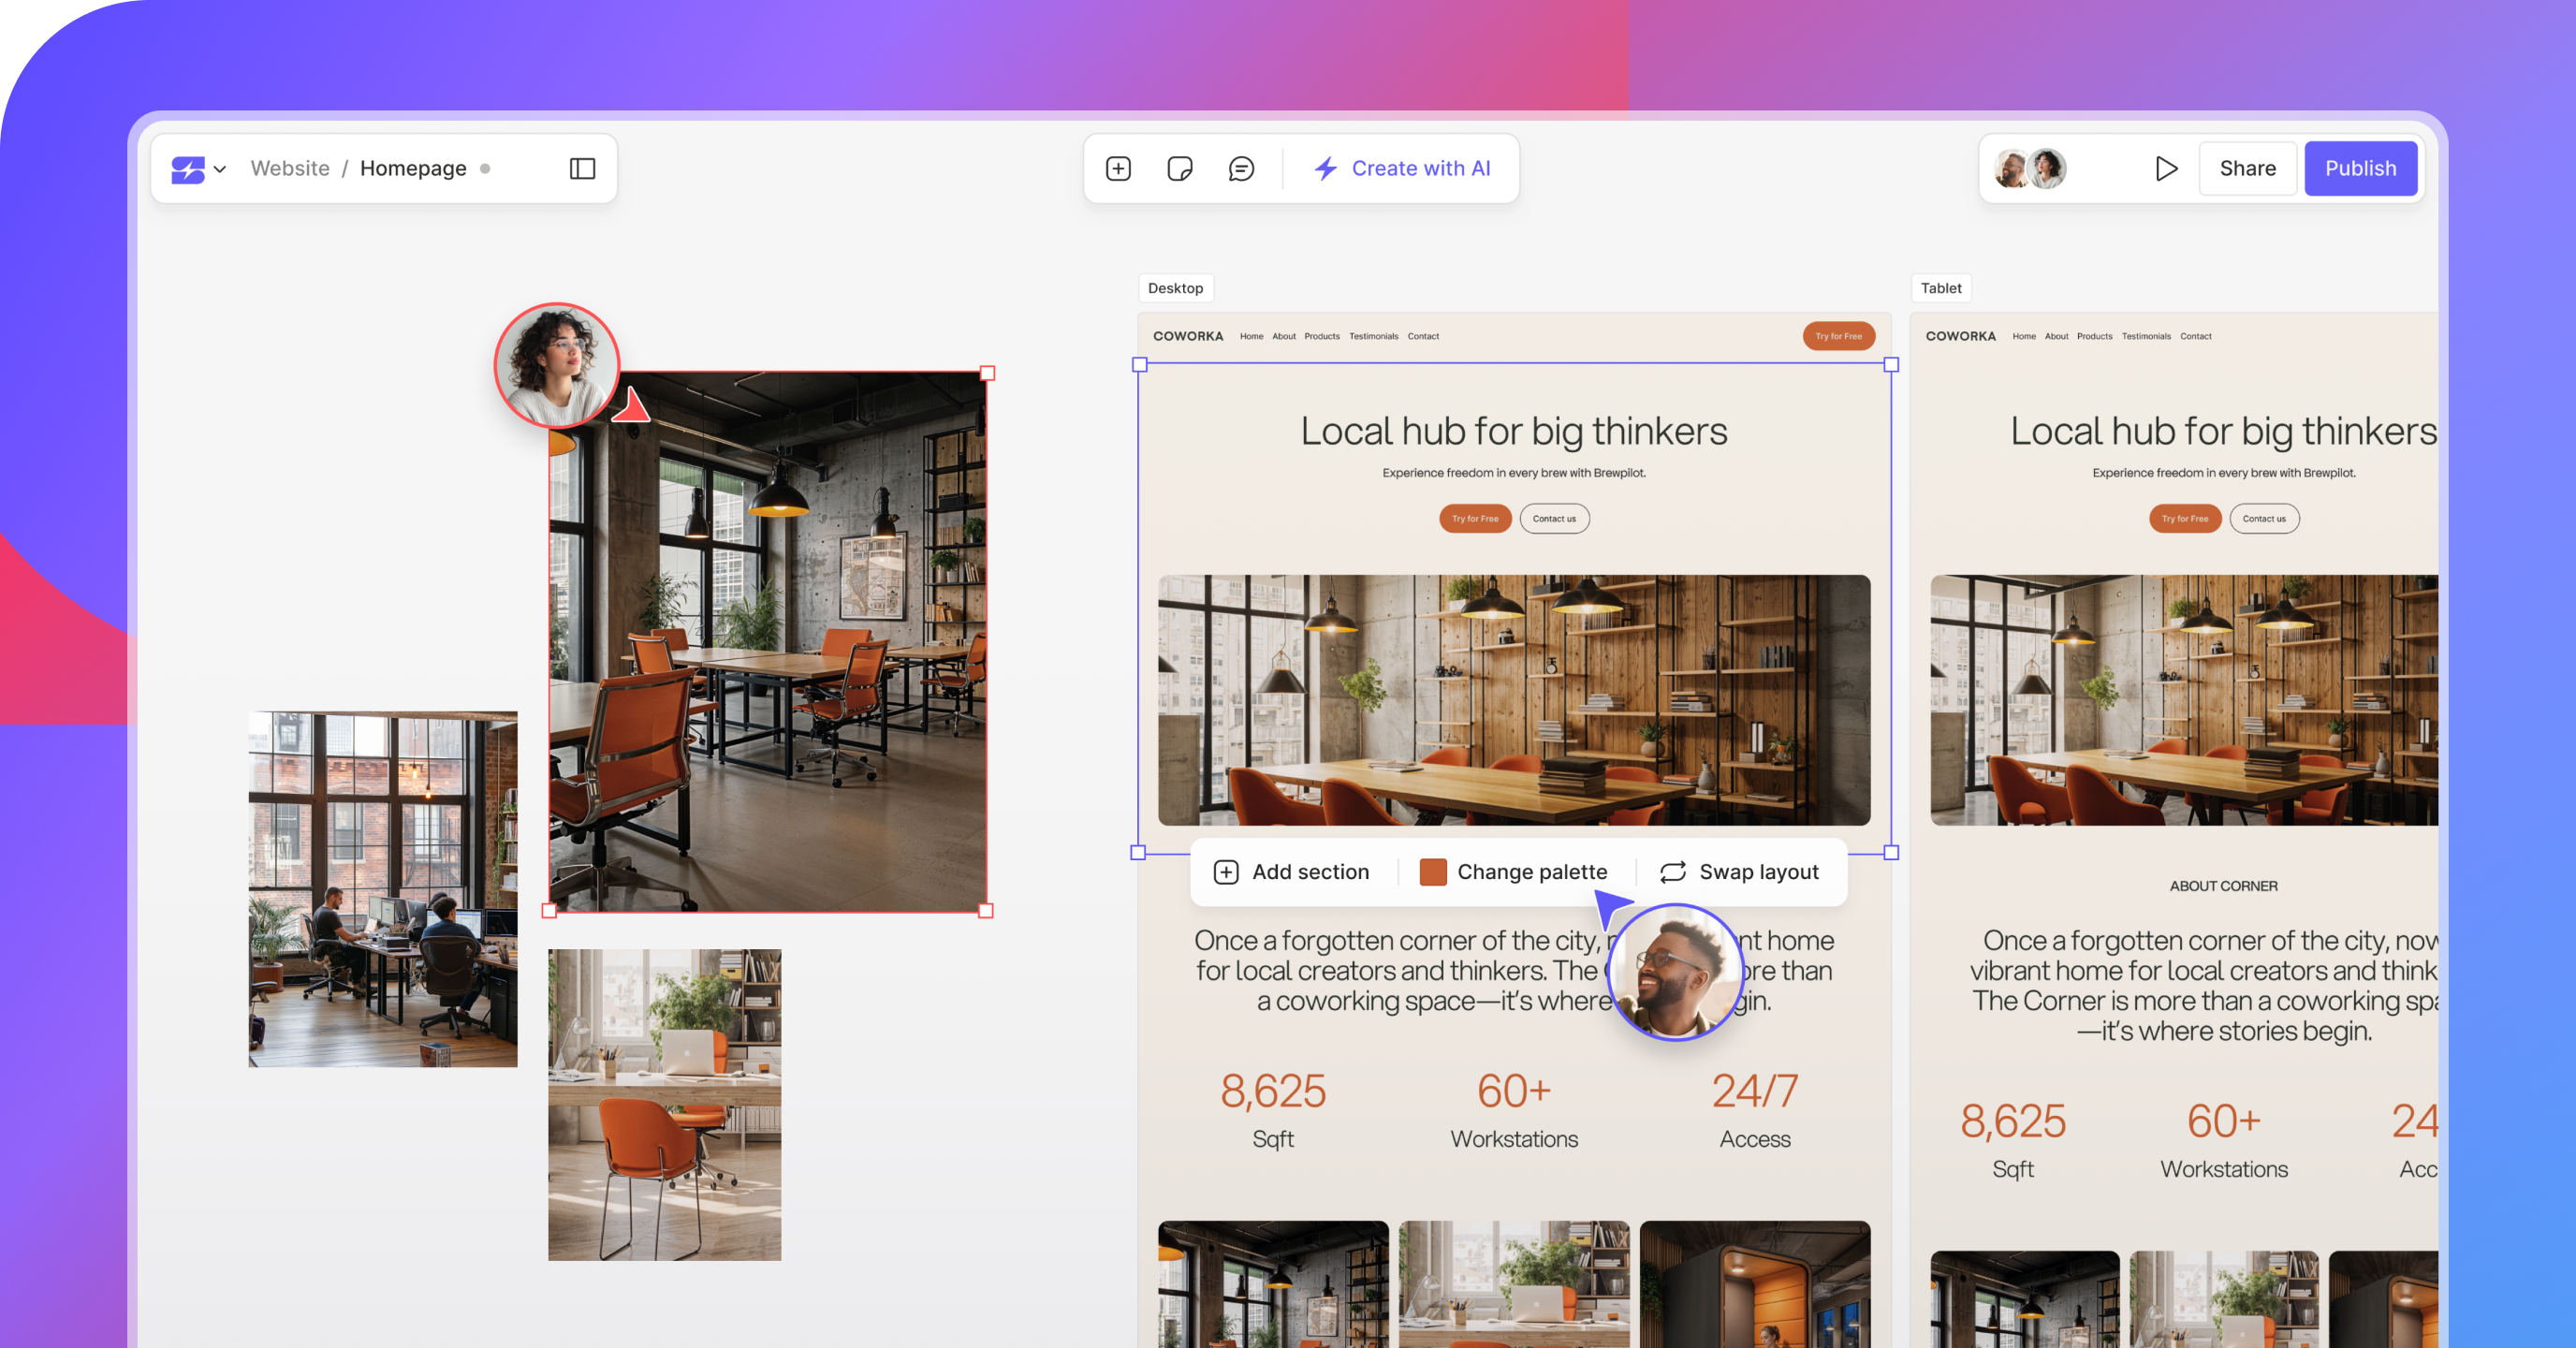The height and width of the screenshot is (1348, 2576).
Task: Click Swap layout
Action: point(1739,872)
